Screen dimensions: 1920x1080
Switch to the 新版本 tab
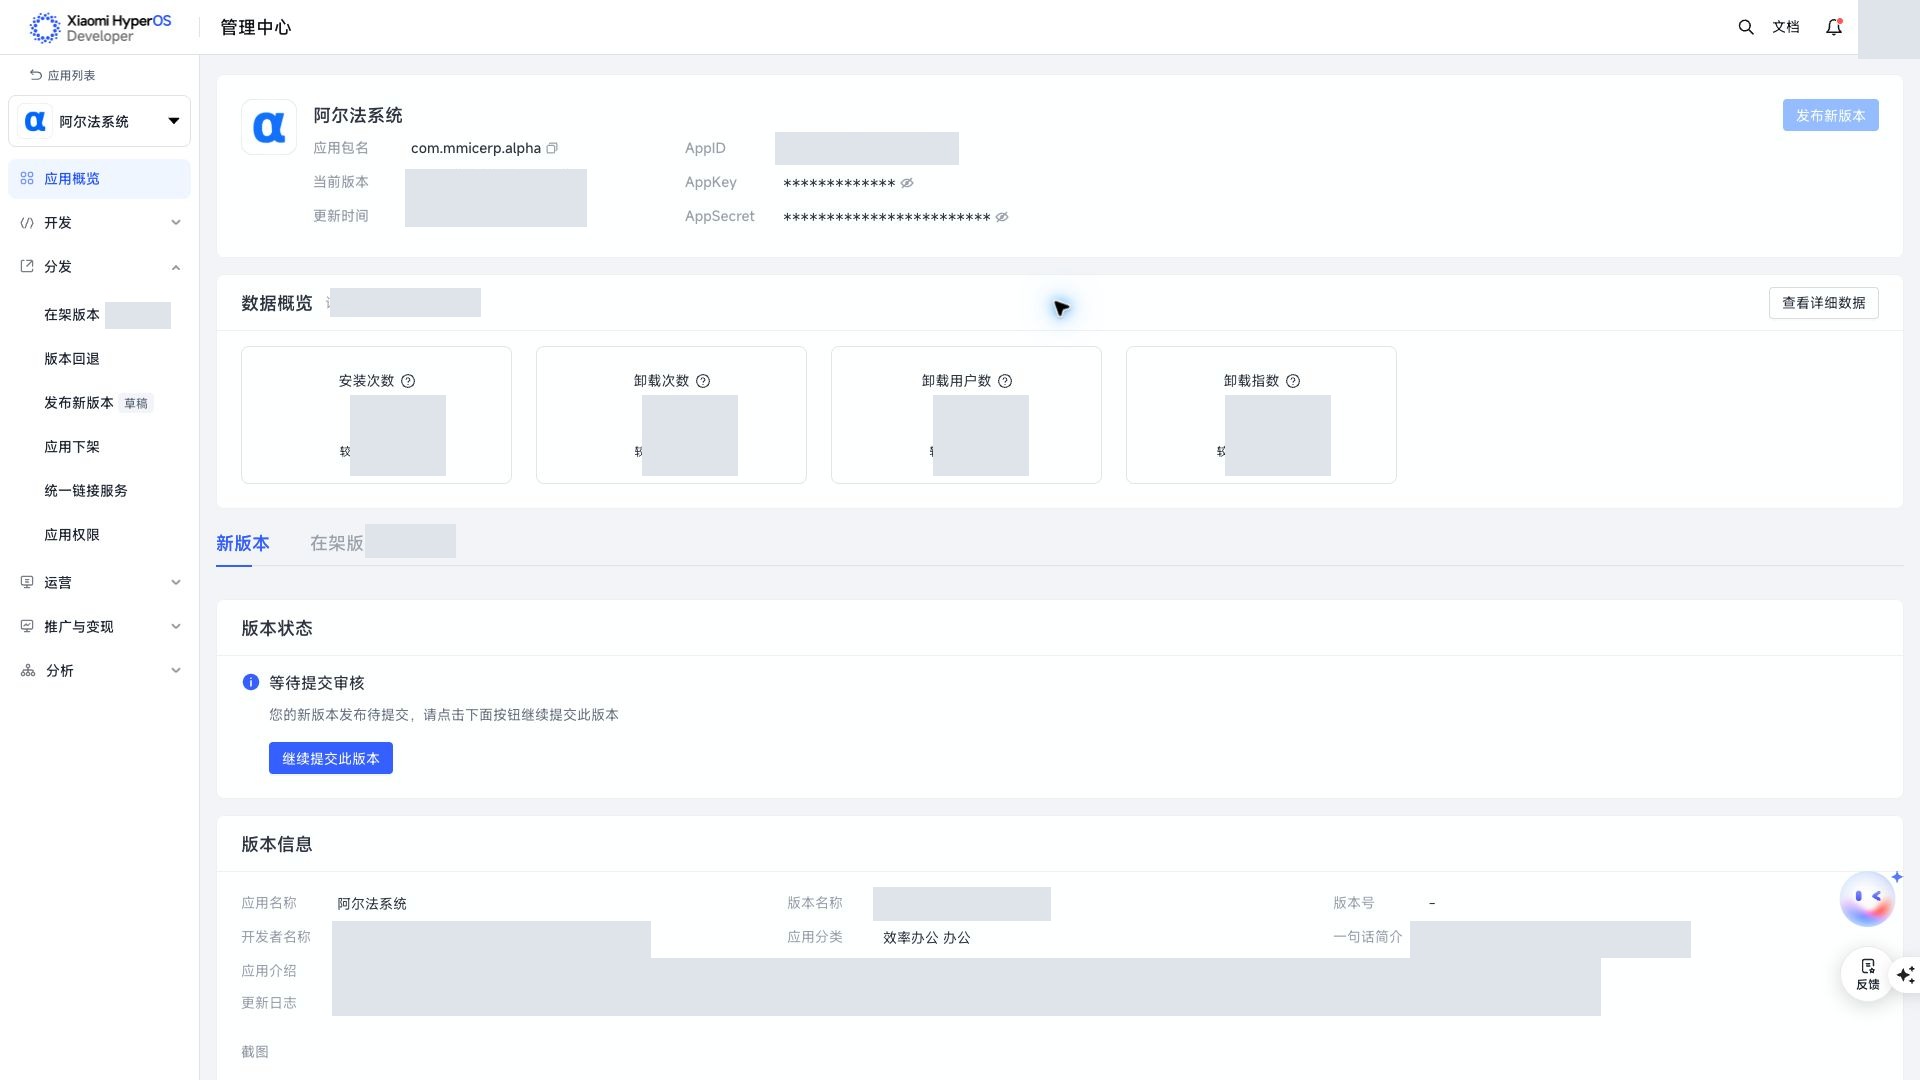click(x=242, y=543)
